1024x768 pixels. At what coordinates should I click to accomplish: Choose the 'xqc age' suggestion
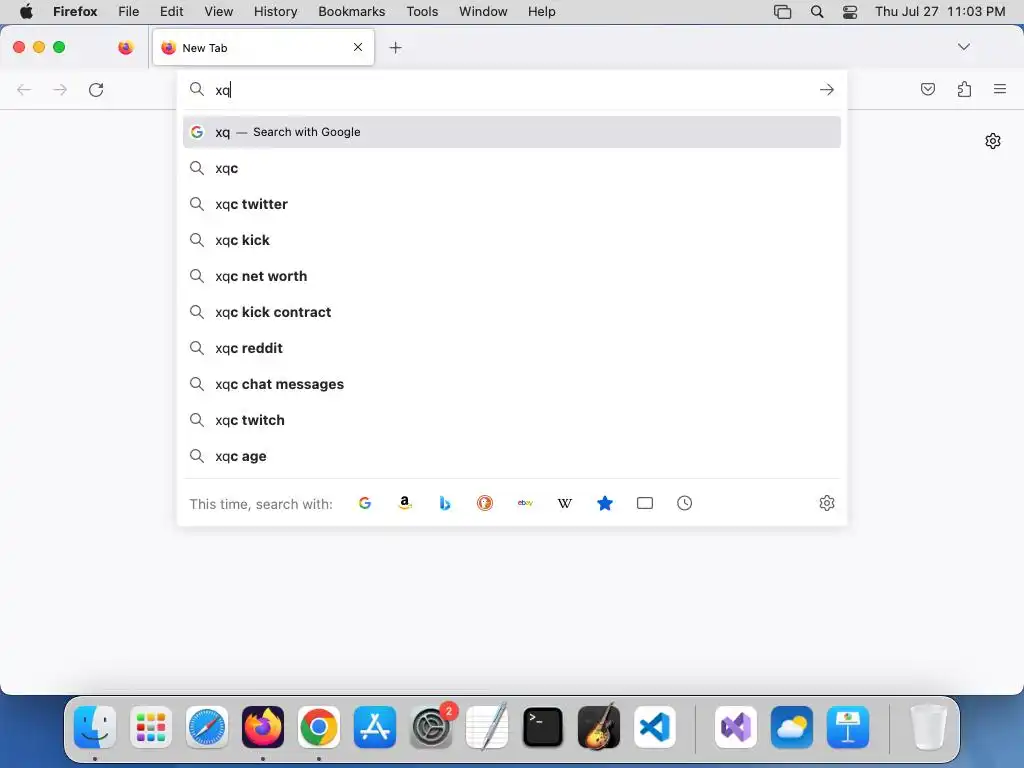pyautogui.click(x=511, y=456)
